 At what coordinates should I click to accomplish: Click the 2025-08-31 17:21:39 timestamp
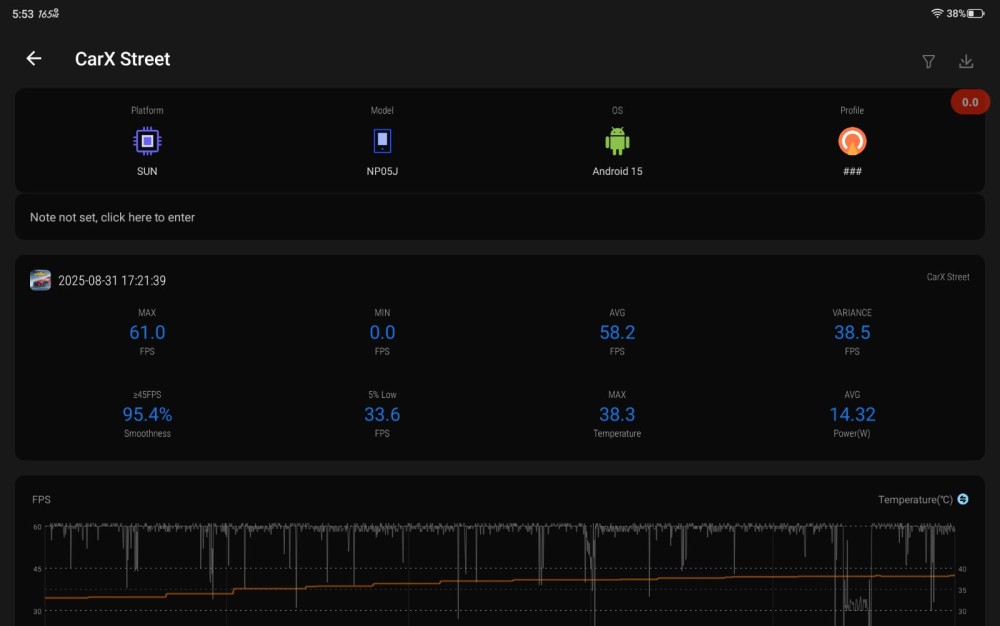coord(112,280)
